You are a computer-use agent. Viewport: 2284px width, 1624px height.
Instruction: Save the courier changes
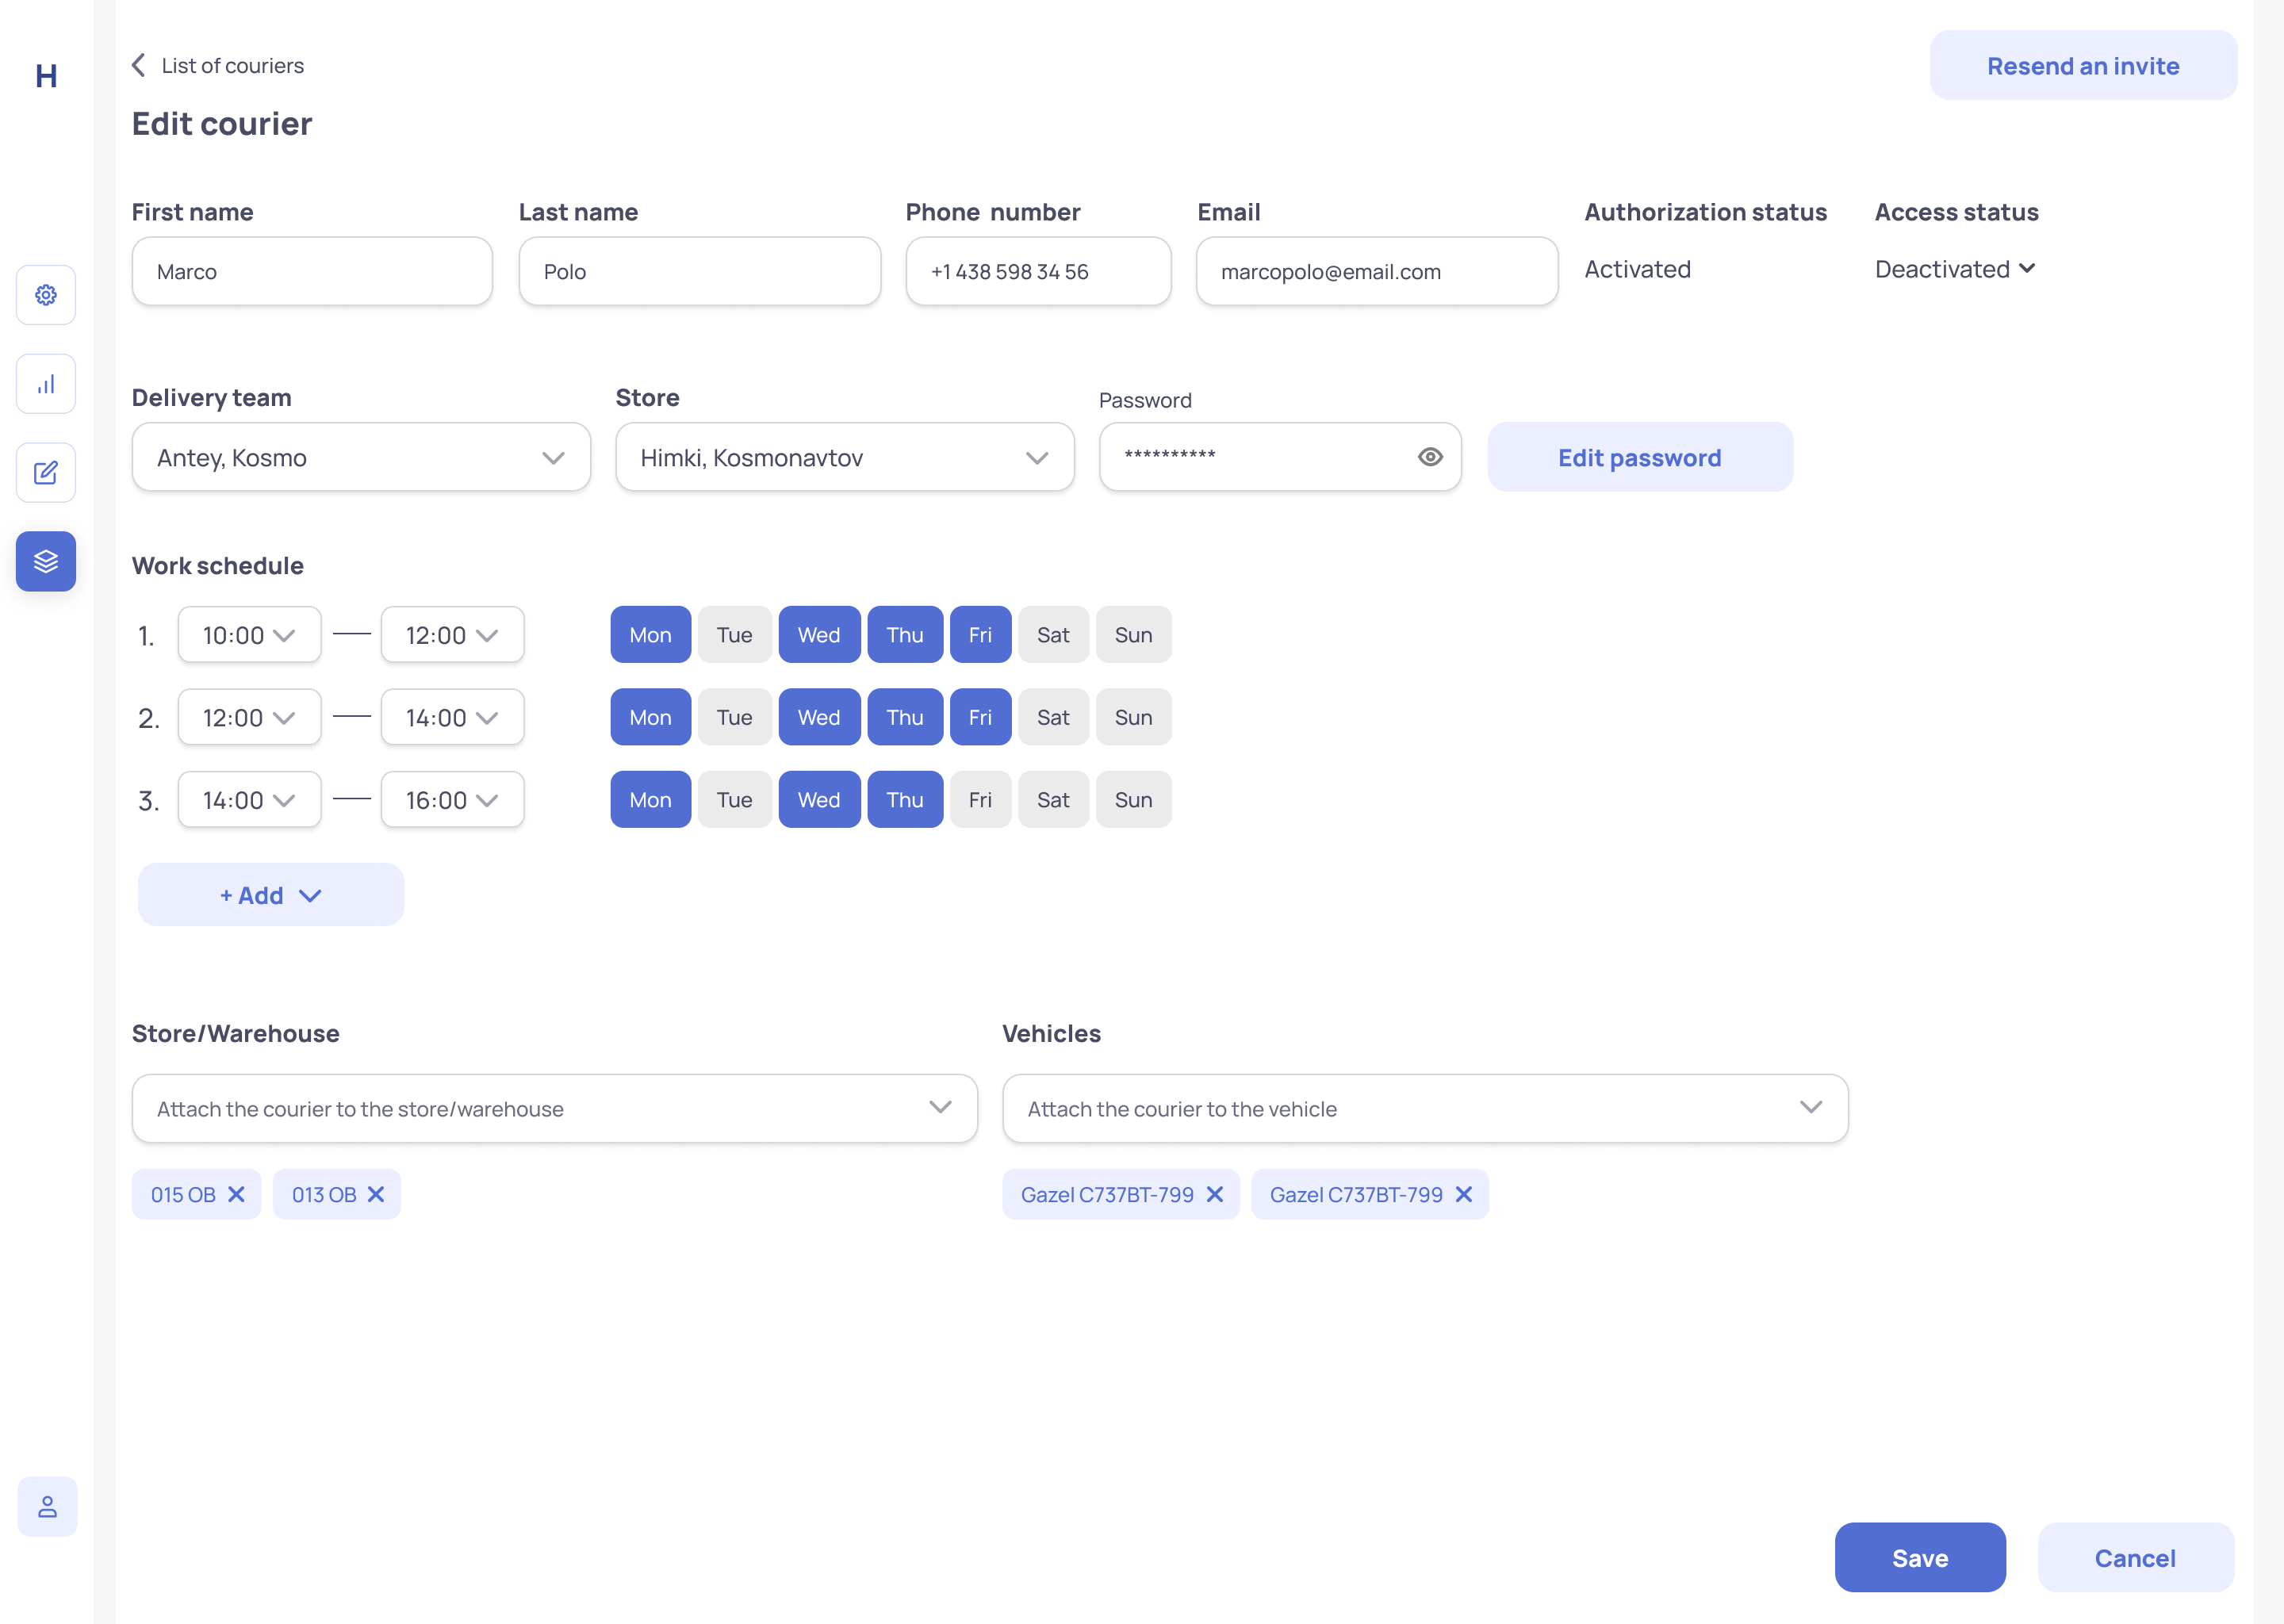pos(1920,1557)
